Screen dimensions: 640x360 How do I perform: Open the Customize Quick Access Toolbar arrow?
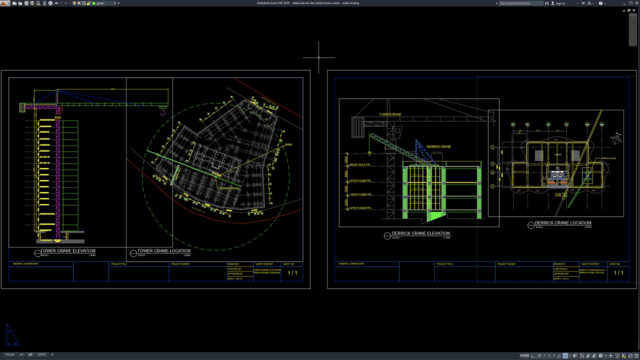[118, 3]
